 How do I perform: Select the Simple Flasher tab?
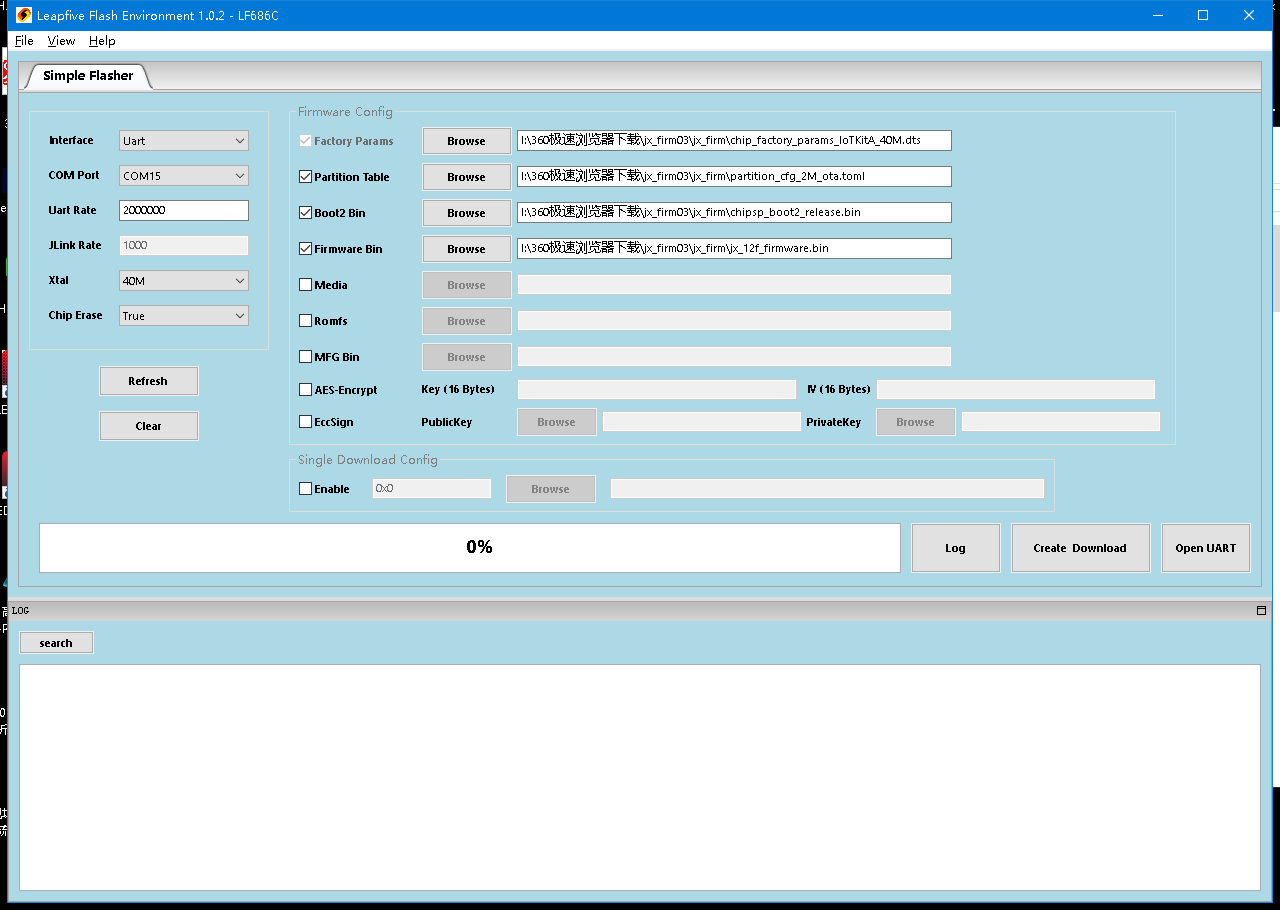pyautogui.click(x=88, y=76)
